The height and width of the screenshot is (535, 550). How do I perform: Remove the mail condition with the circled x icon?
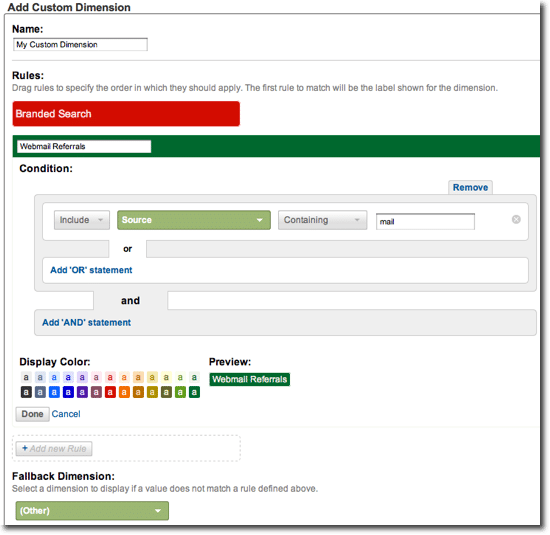[516, 220]
